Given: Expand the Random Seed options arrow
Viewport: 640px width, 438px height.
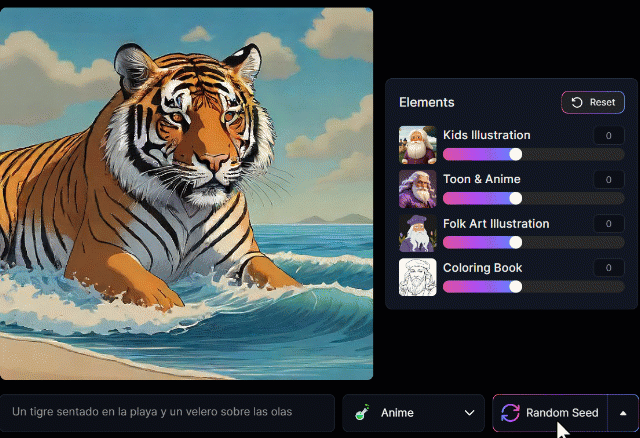Looking at the screenshot, I should click(623, 413).
